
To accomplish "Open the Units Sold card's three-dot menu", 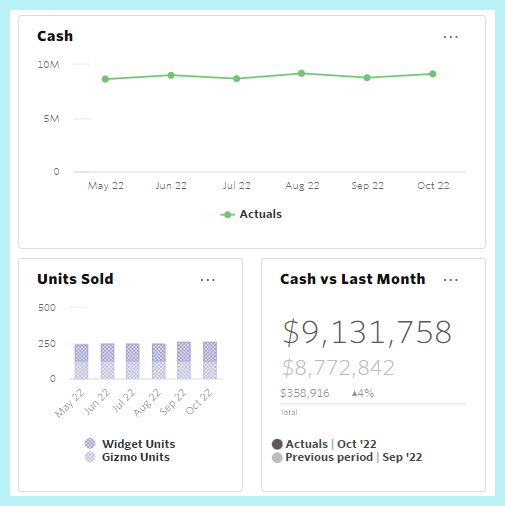I will tap(208, 280).
